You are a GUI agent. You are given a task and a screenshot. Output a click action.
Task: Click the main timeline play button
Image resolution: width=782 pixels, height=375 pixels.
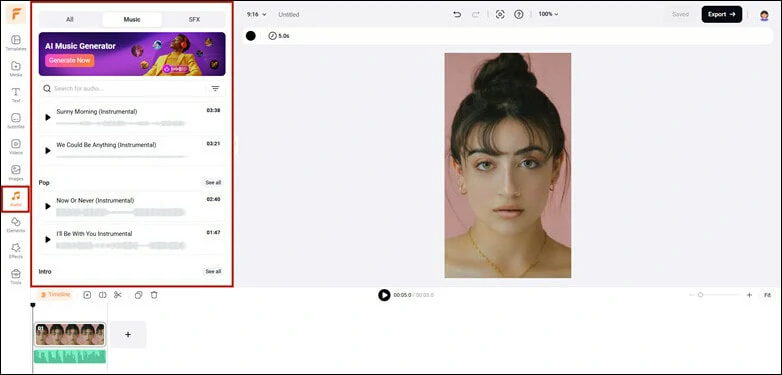coord(384,295)
